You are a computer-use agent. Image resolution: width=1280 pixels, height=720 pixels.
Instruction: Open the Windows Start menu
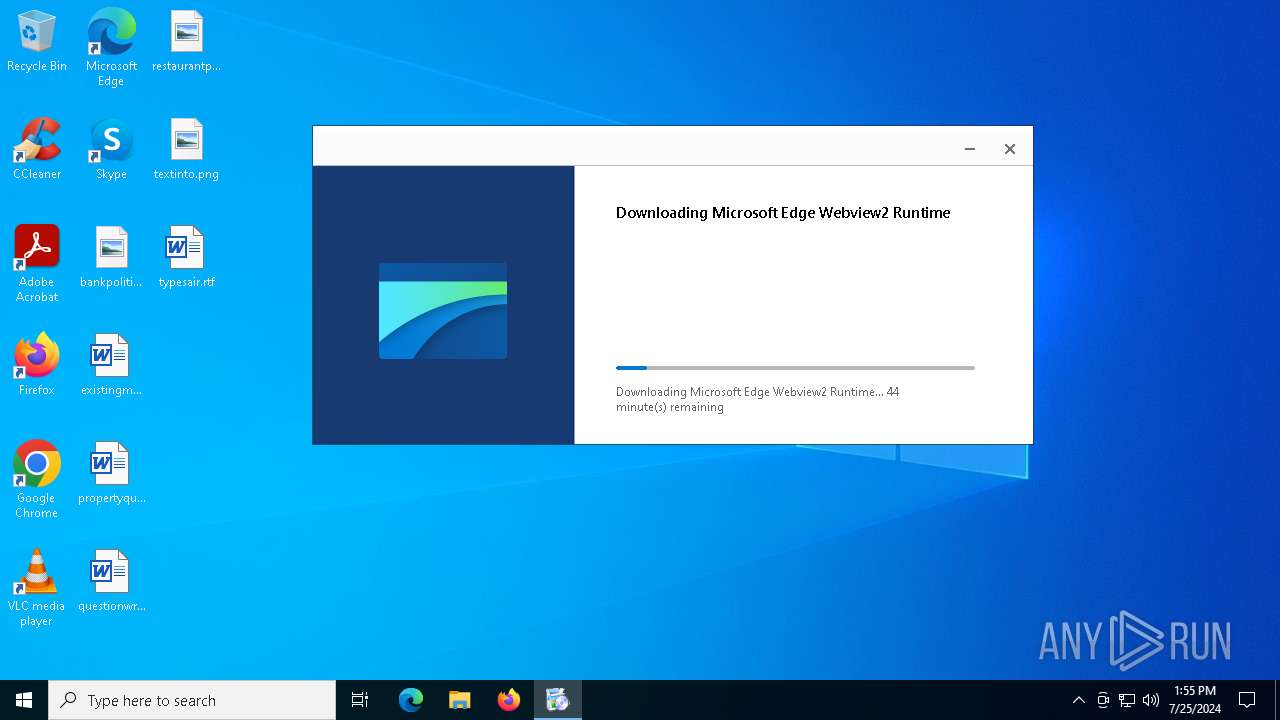coord(24,700)
